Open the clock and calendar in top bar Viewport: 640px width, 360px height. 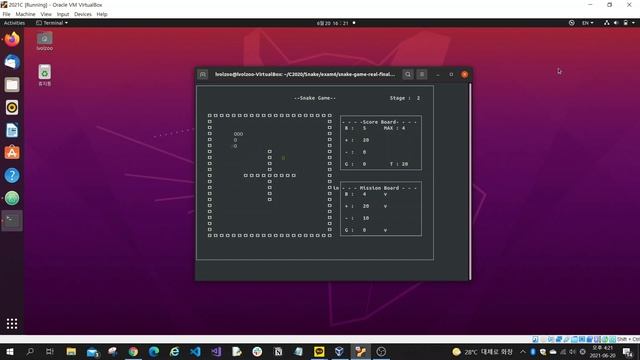[x=333, y=23]
